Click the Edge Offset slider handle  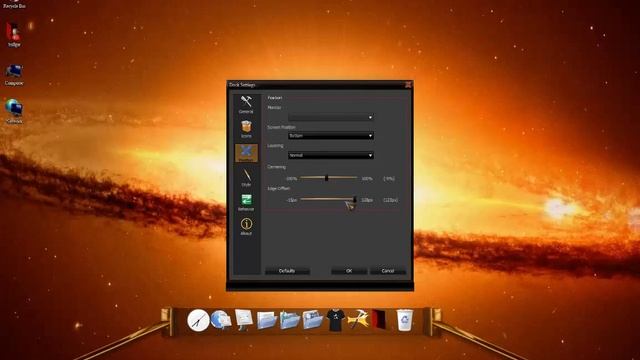[355, 199]
